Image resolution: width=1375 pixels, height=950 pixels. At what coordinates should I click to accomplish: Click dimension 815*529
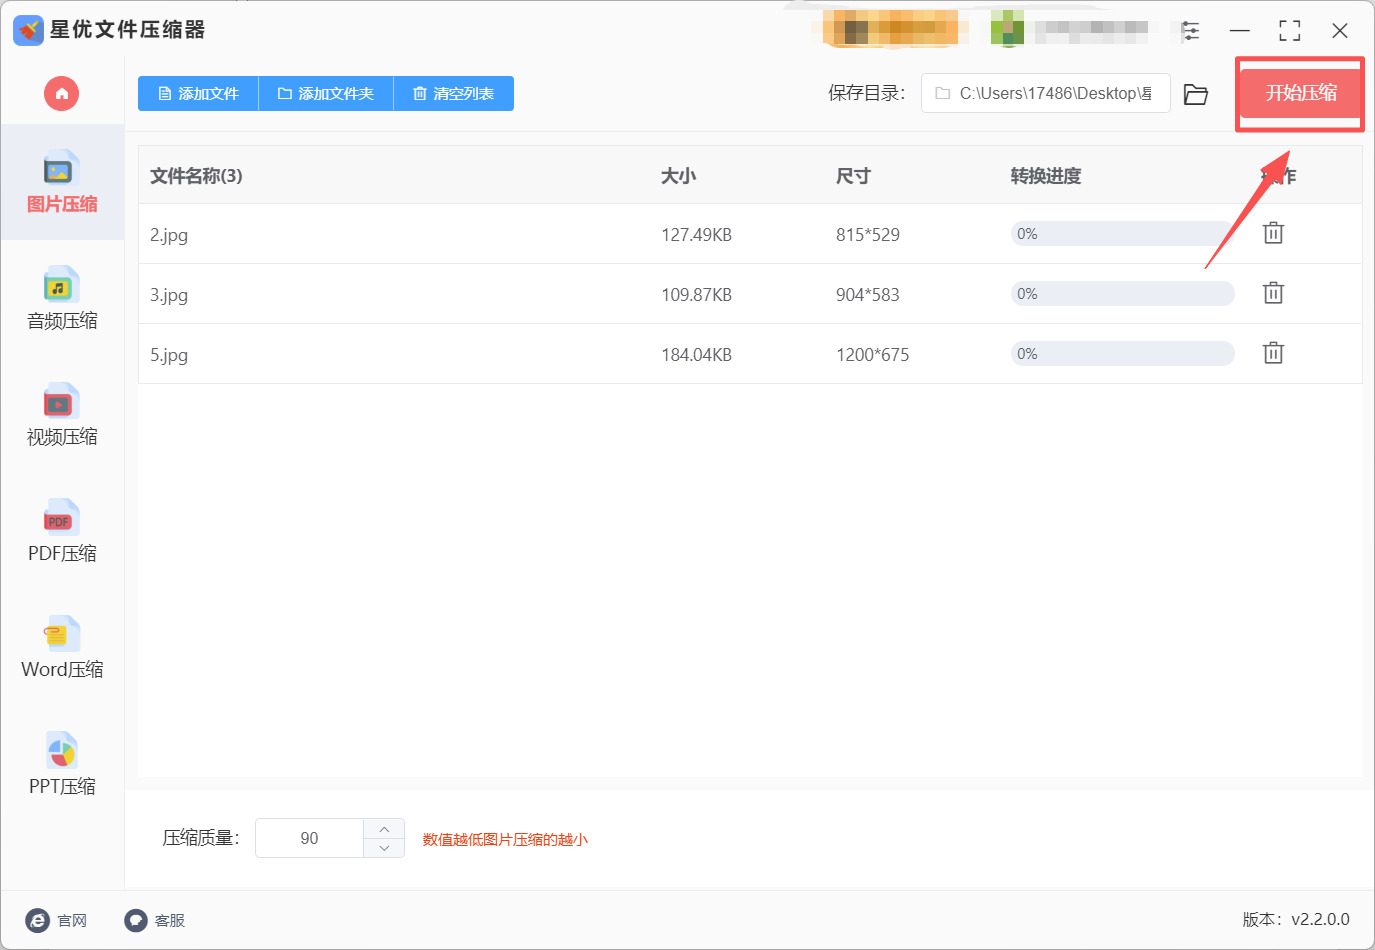click(867, 235)
